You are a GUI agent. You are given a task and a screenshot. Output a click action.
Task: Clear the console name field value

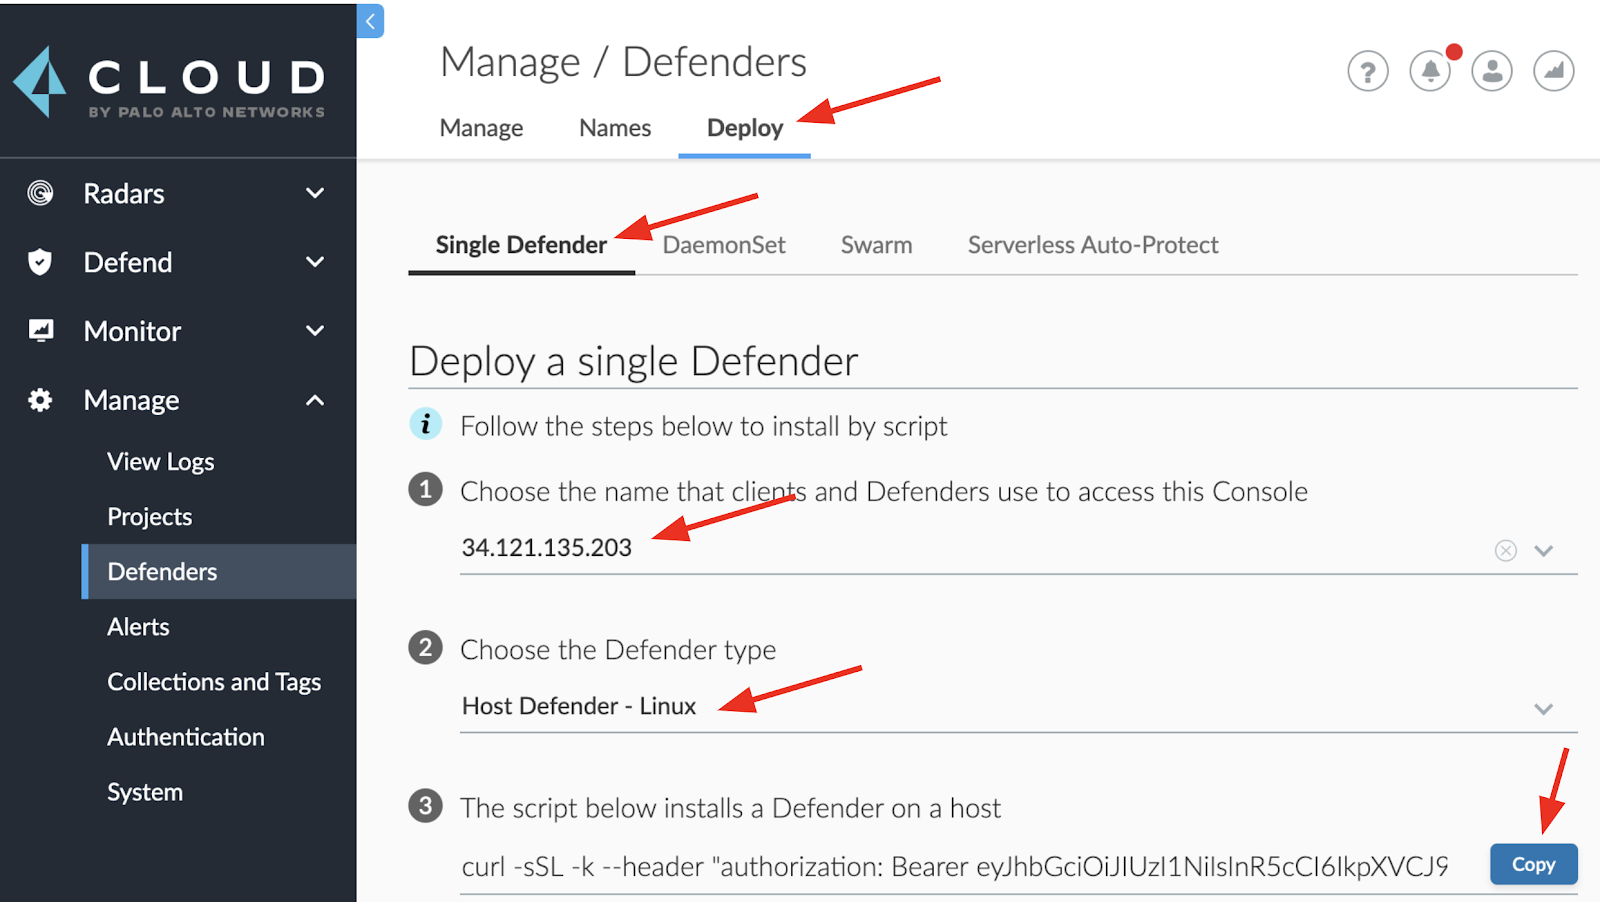point(1505,550)
